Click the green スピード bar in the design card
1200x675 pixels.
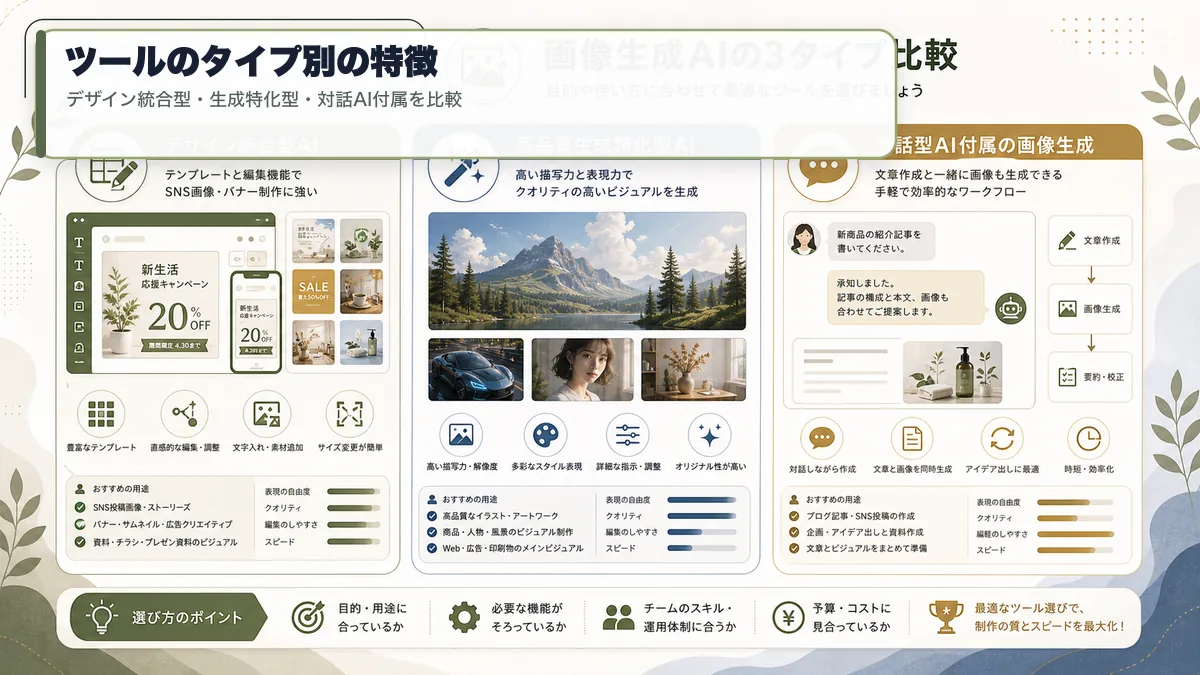(x=353, y=542)
